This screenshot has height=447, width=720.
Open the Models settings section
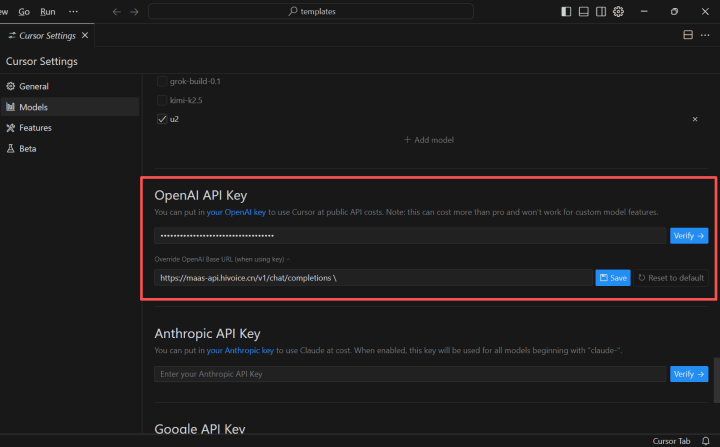tap(70, 107)
